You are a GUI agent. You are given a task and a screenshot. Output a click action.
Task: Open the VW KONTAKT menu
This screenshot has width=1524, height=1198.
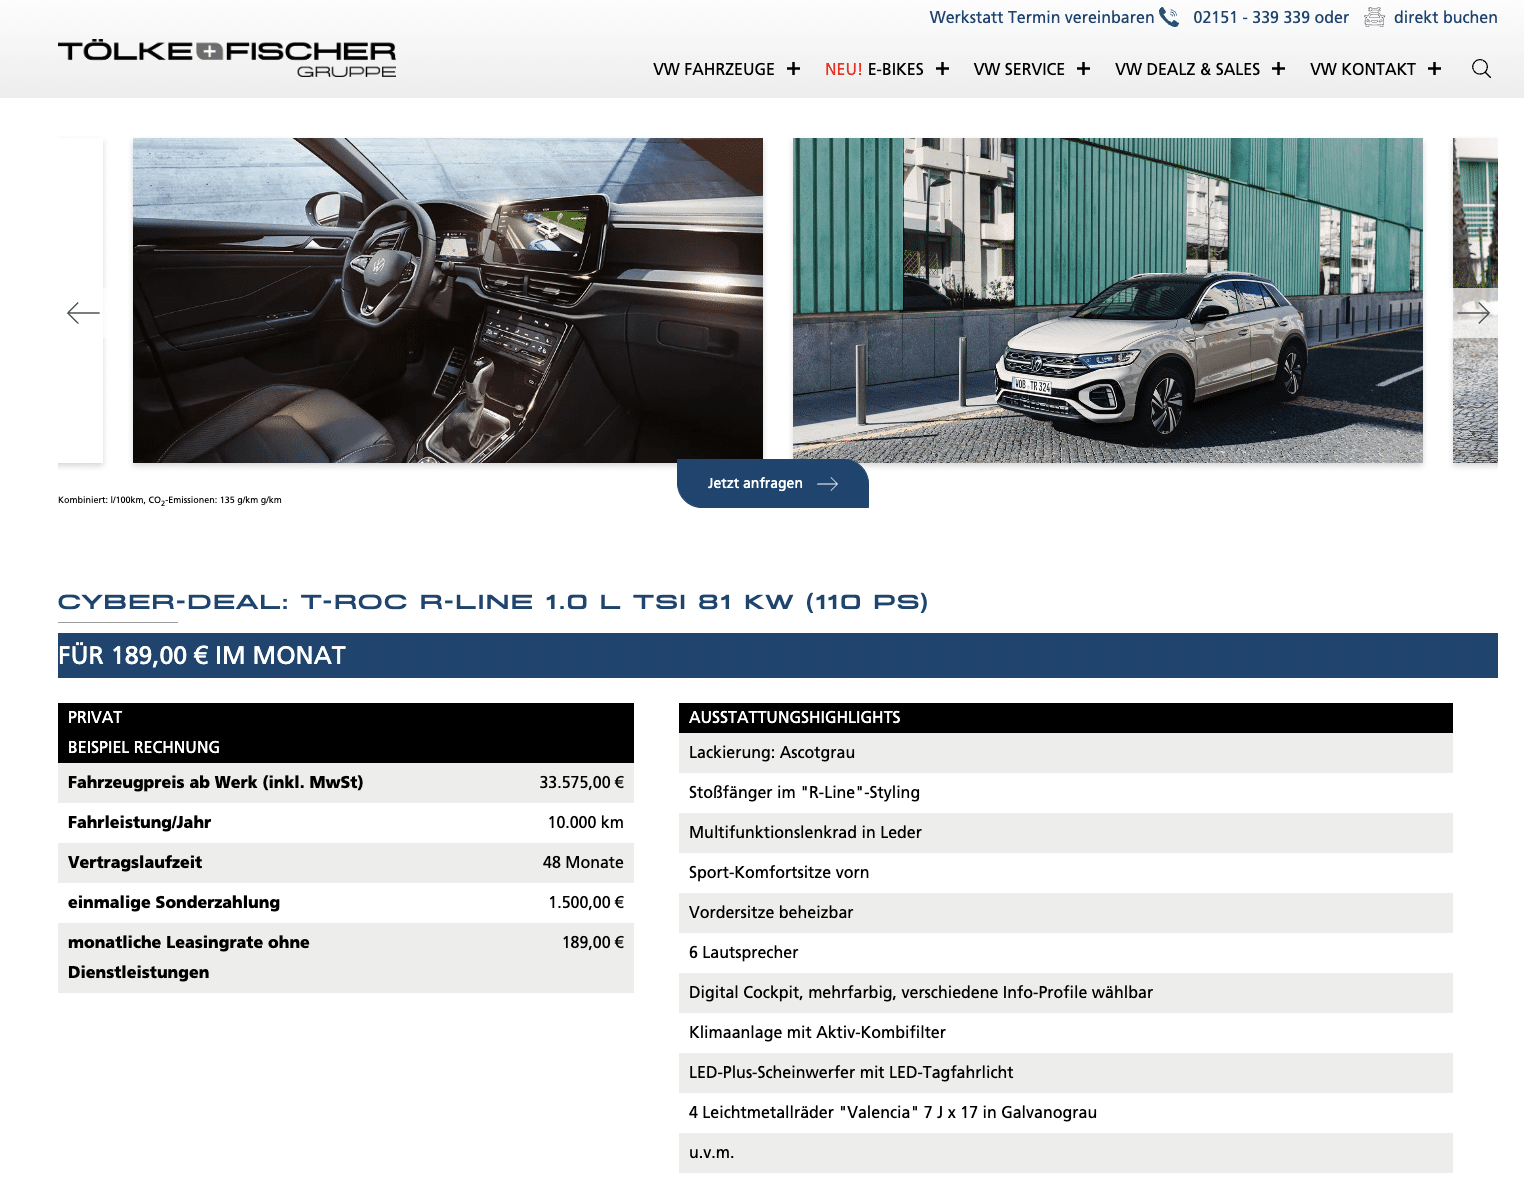1363,69
